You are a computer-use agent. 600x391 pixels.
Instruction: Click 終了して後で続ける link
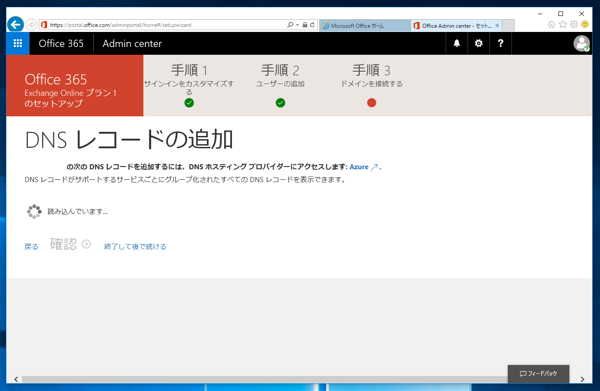pos(135,247)
